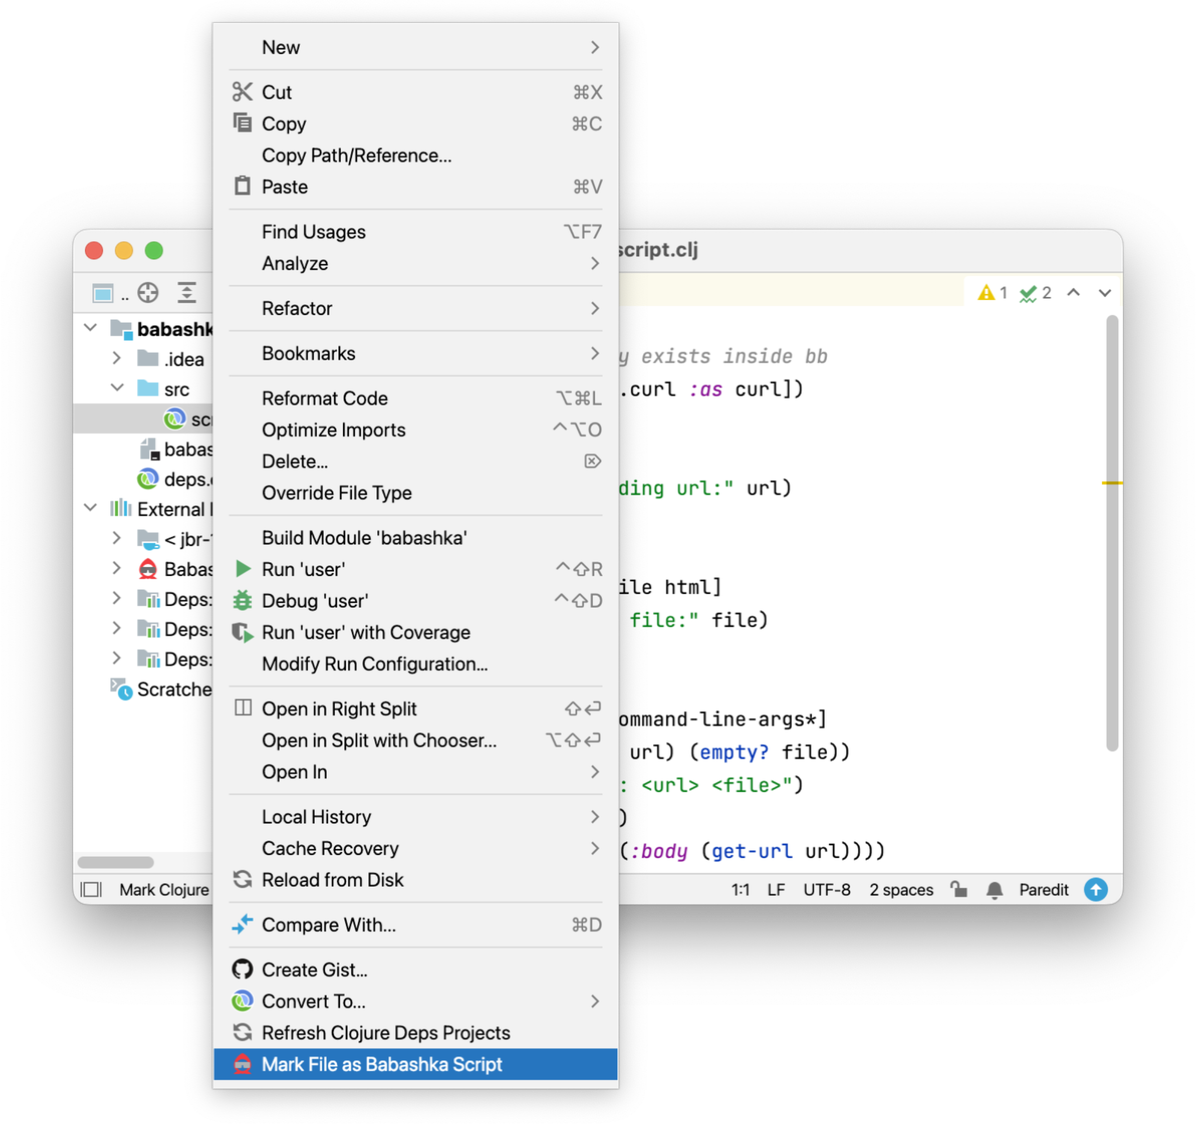Click the 1:1 cursor position indicator

740,890
